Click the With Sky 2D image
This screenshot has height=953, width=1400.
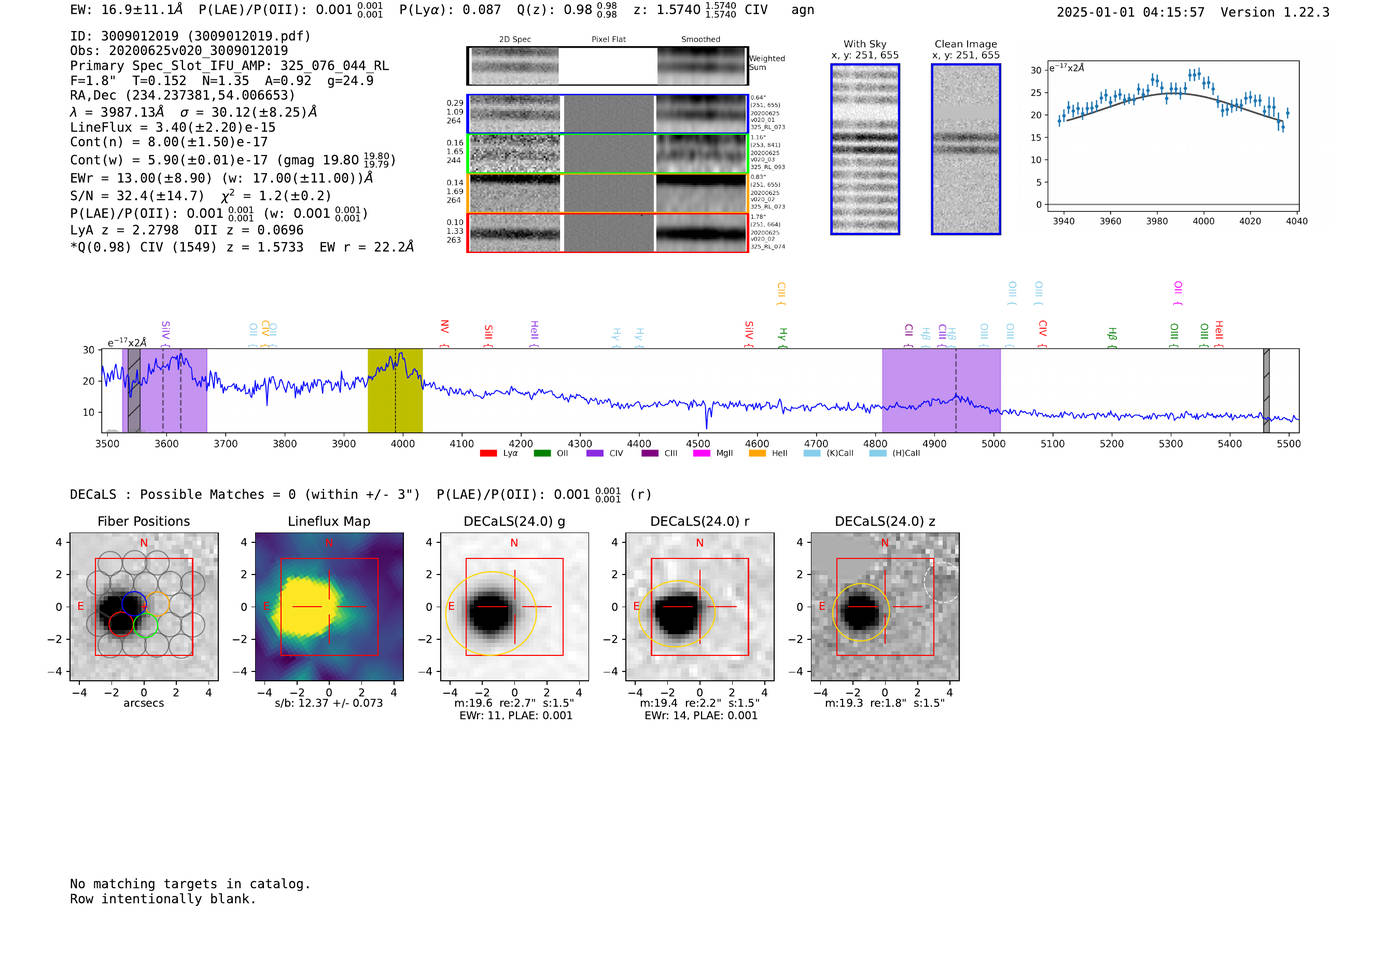coord(865,149)
